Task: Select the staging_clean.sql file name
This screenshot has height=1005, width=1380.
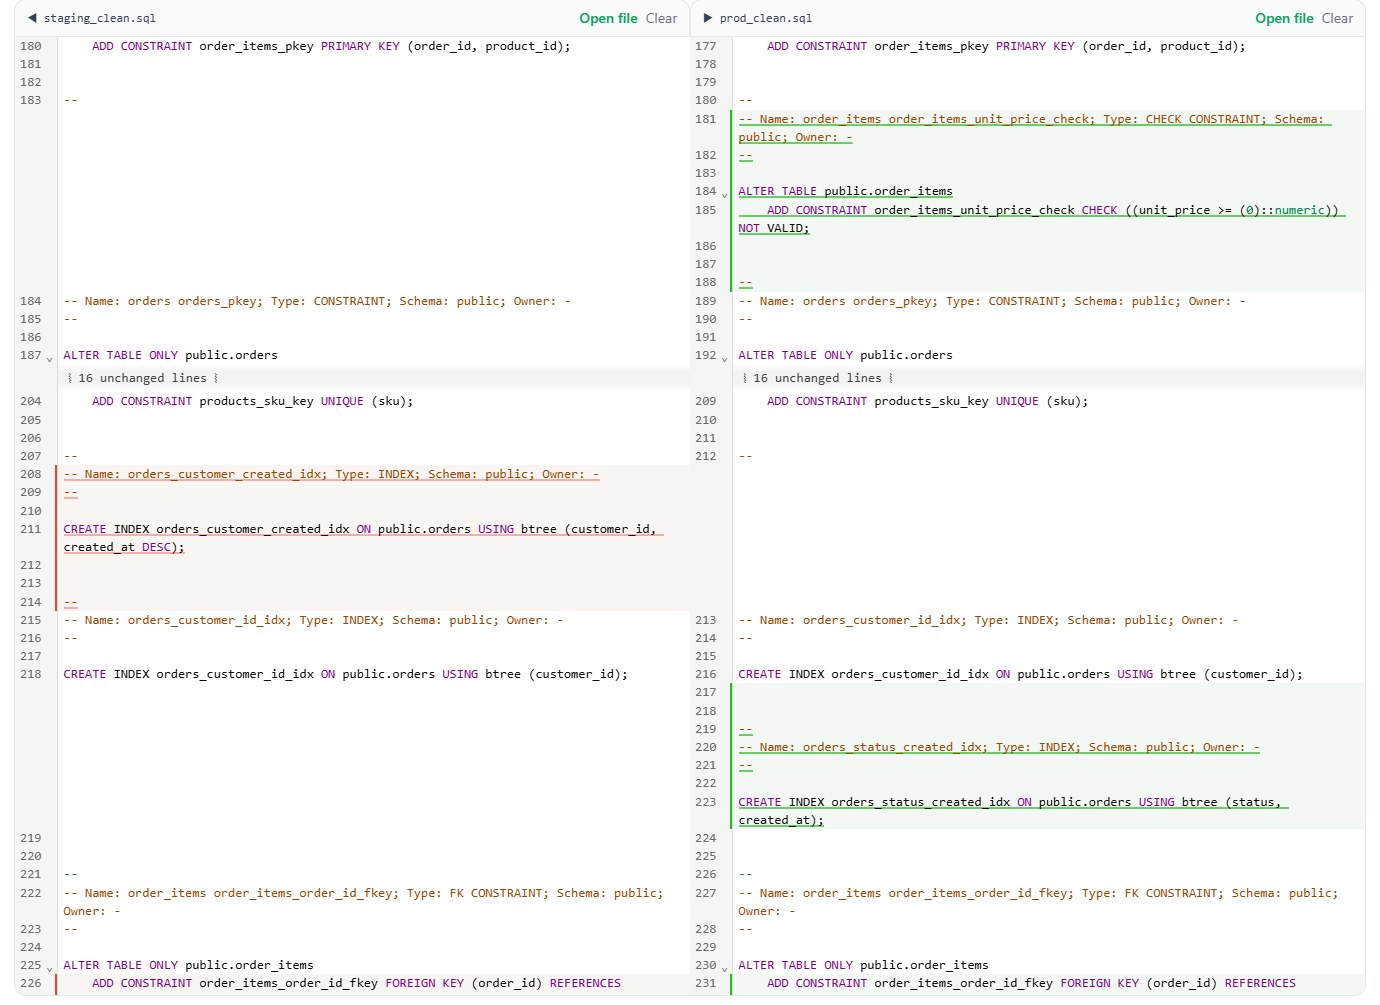Action: pyautogui.click(x=100, y=18)
